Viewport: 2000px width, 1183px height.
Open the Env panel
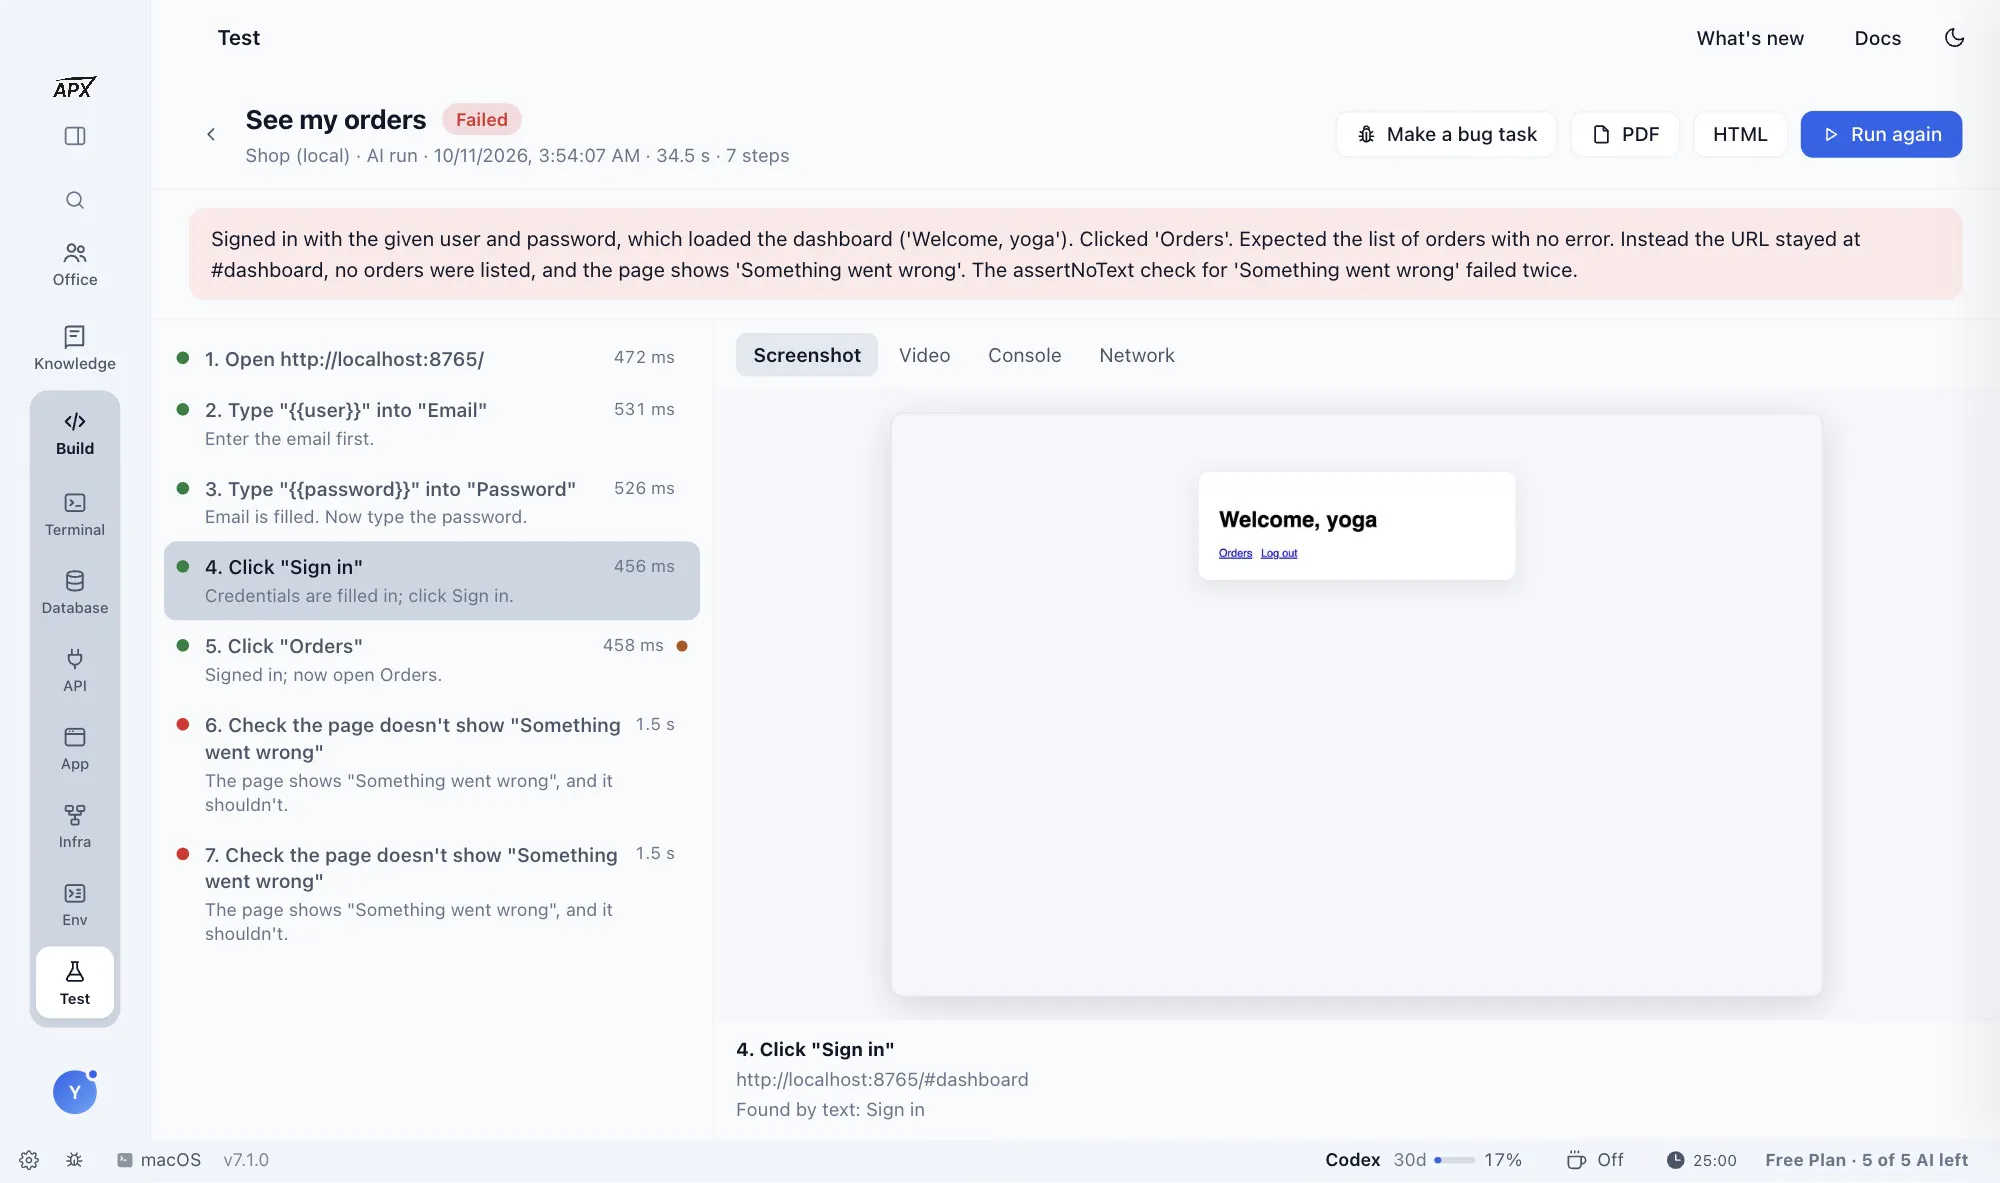click(75, 905)
